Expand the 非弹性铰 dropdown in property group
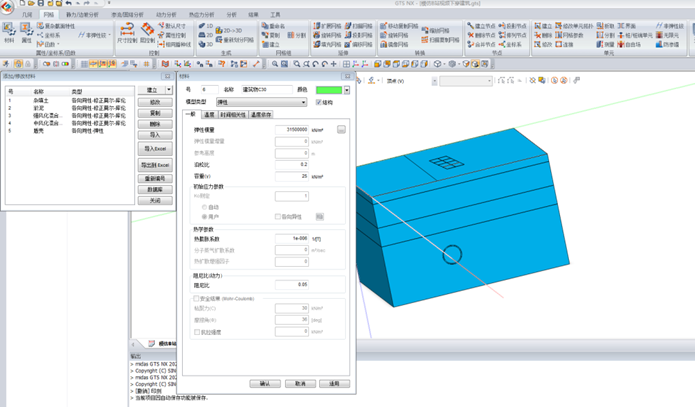The width and height of the screenshot is (695, 407). coord(109,35)
